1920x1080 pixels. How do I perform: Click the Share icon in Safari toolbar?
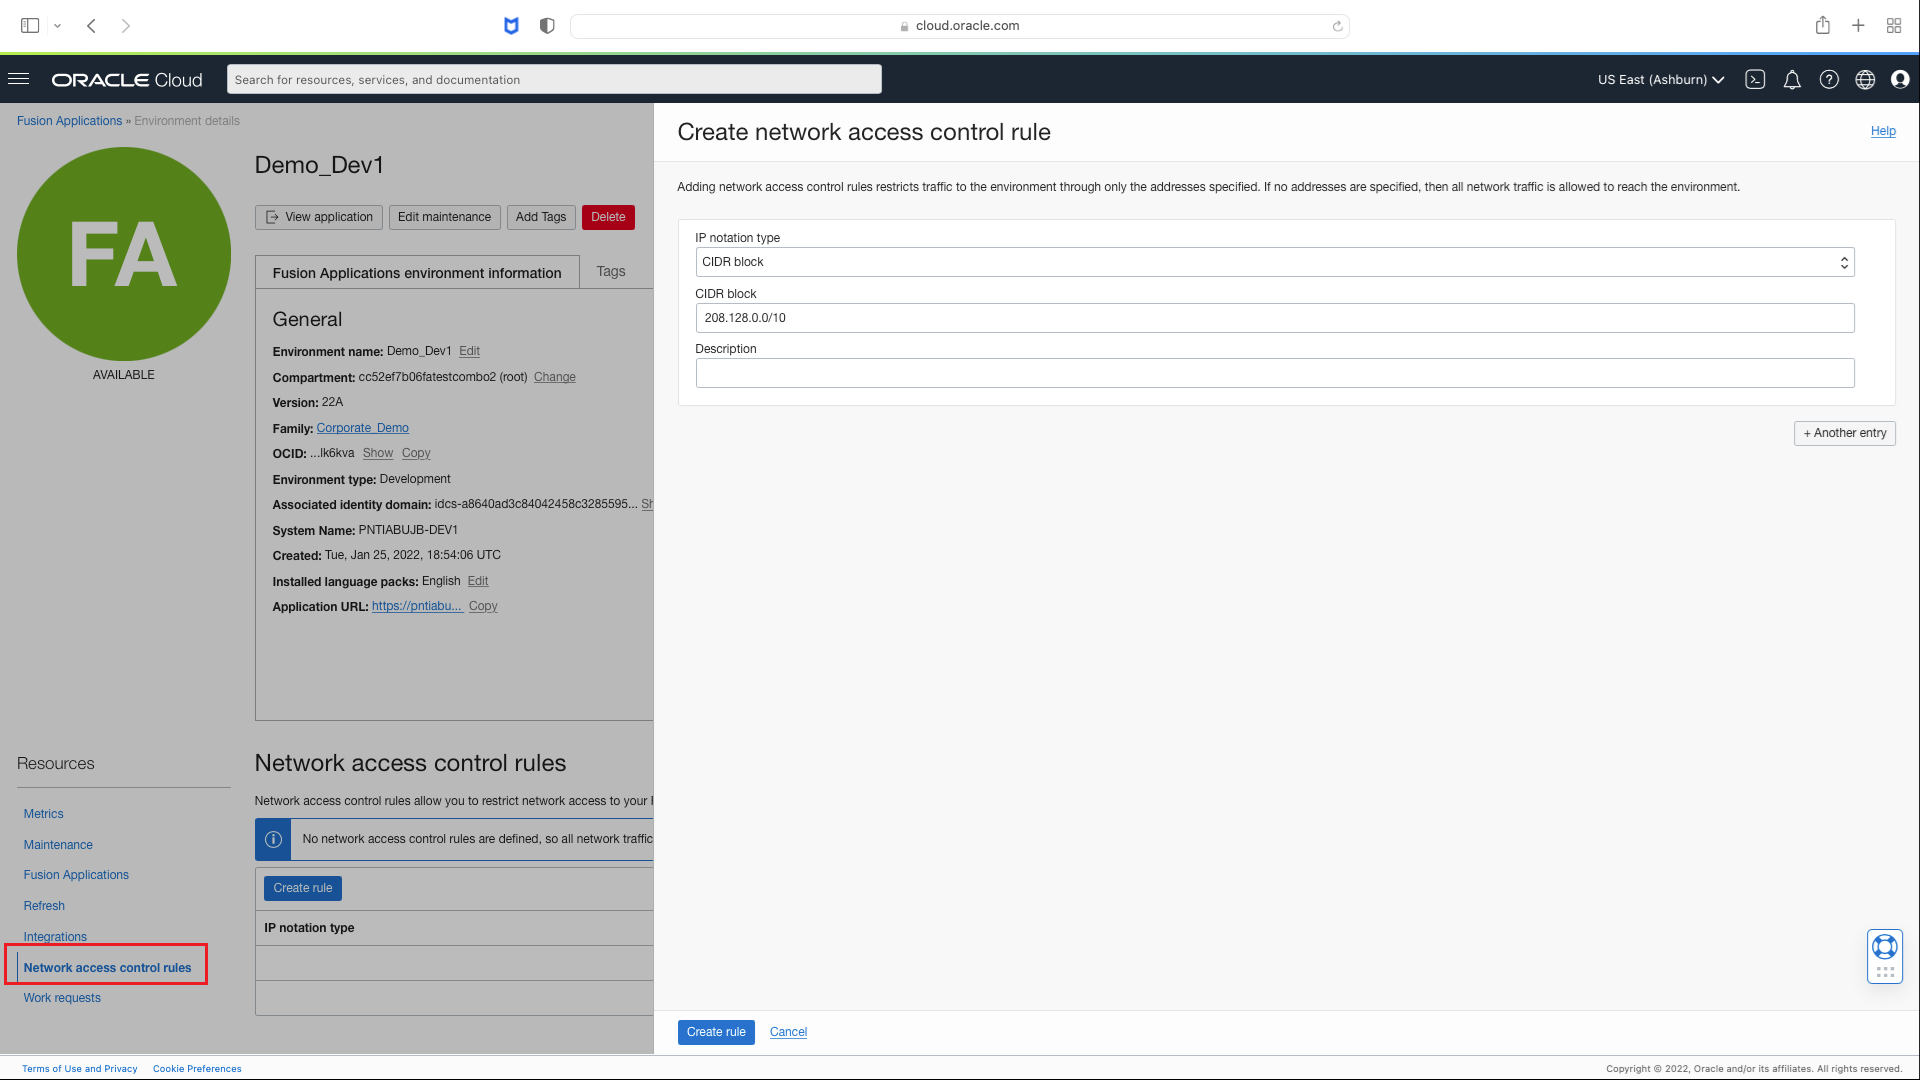tap(1823, 25)
